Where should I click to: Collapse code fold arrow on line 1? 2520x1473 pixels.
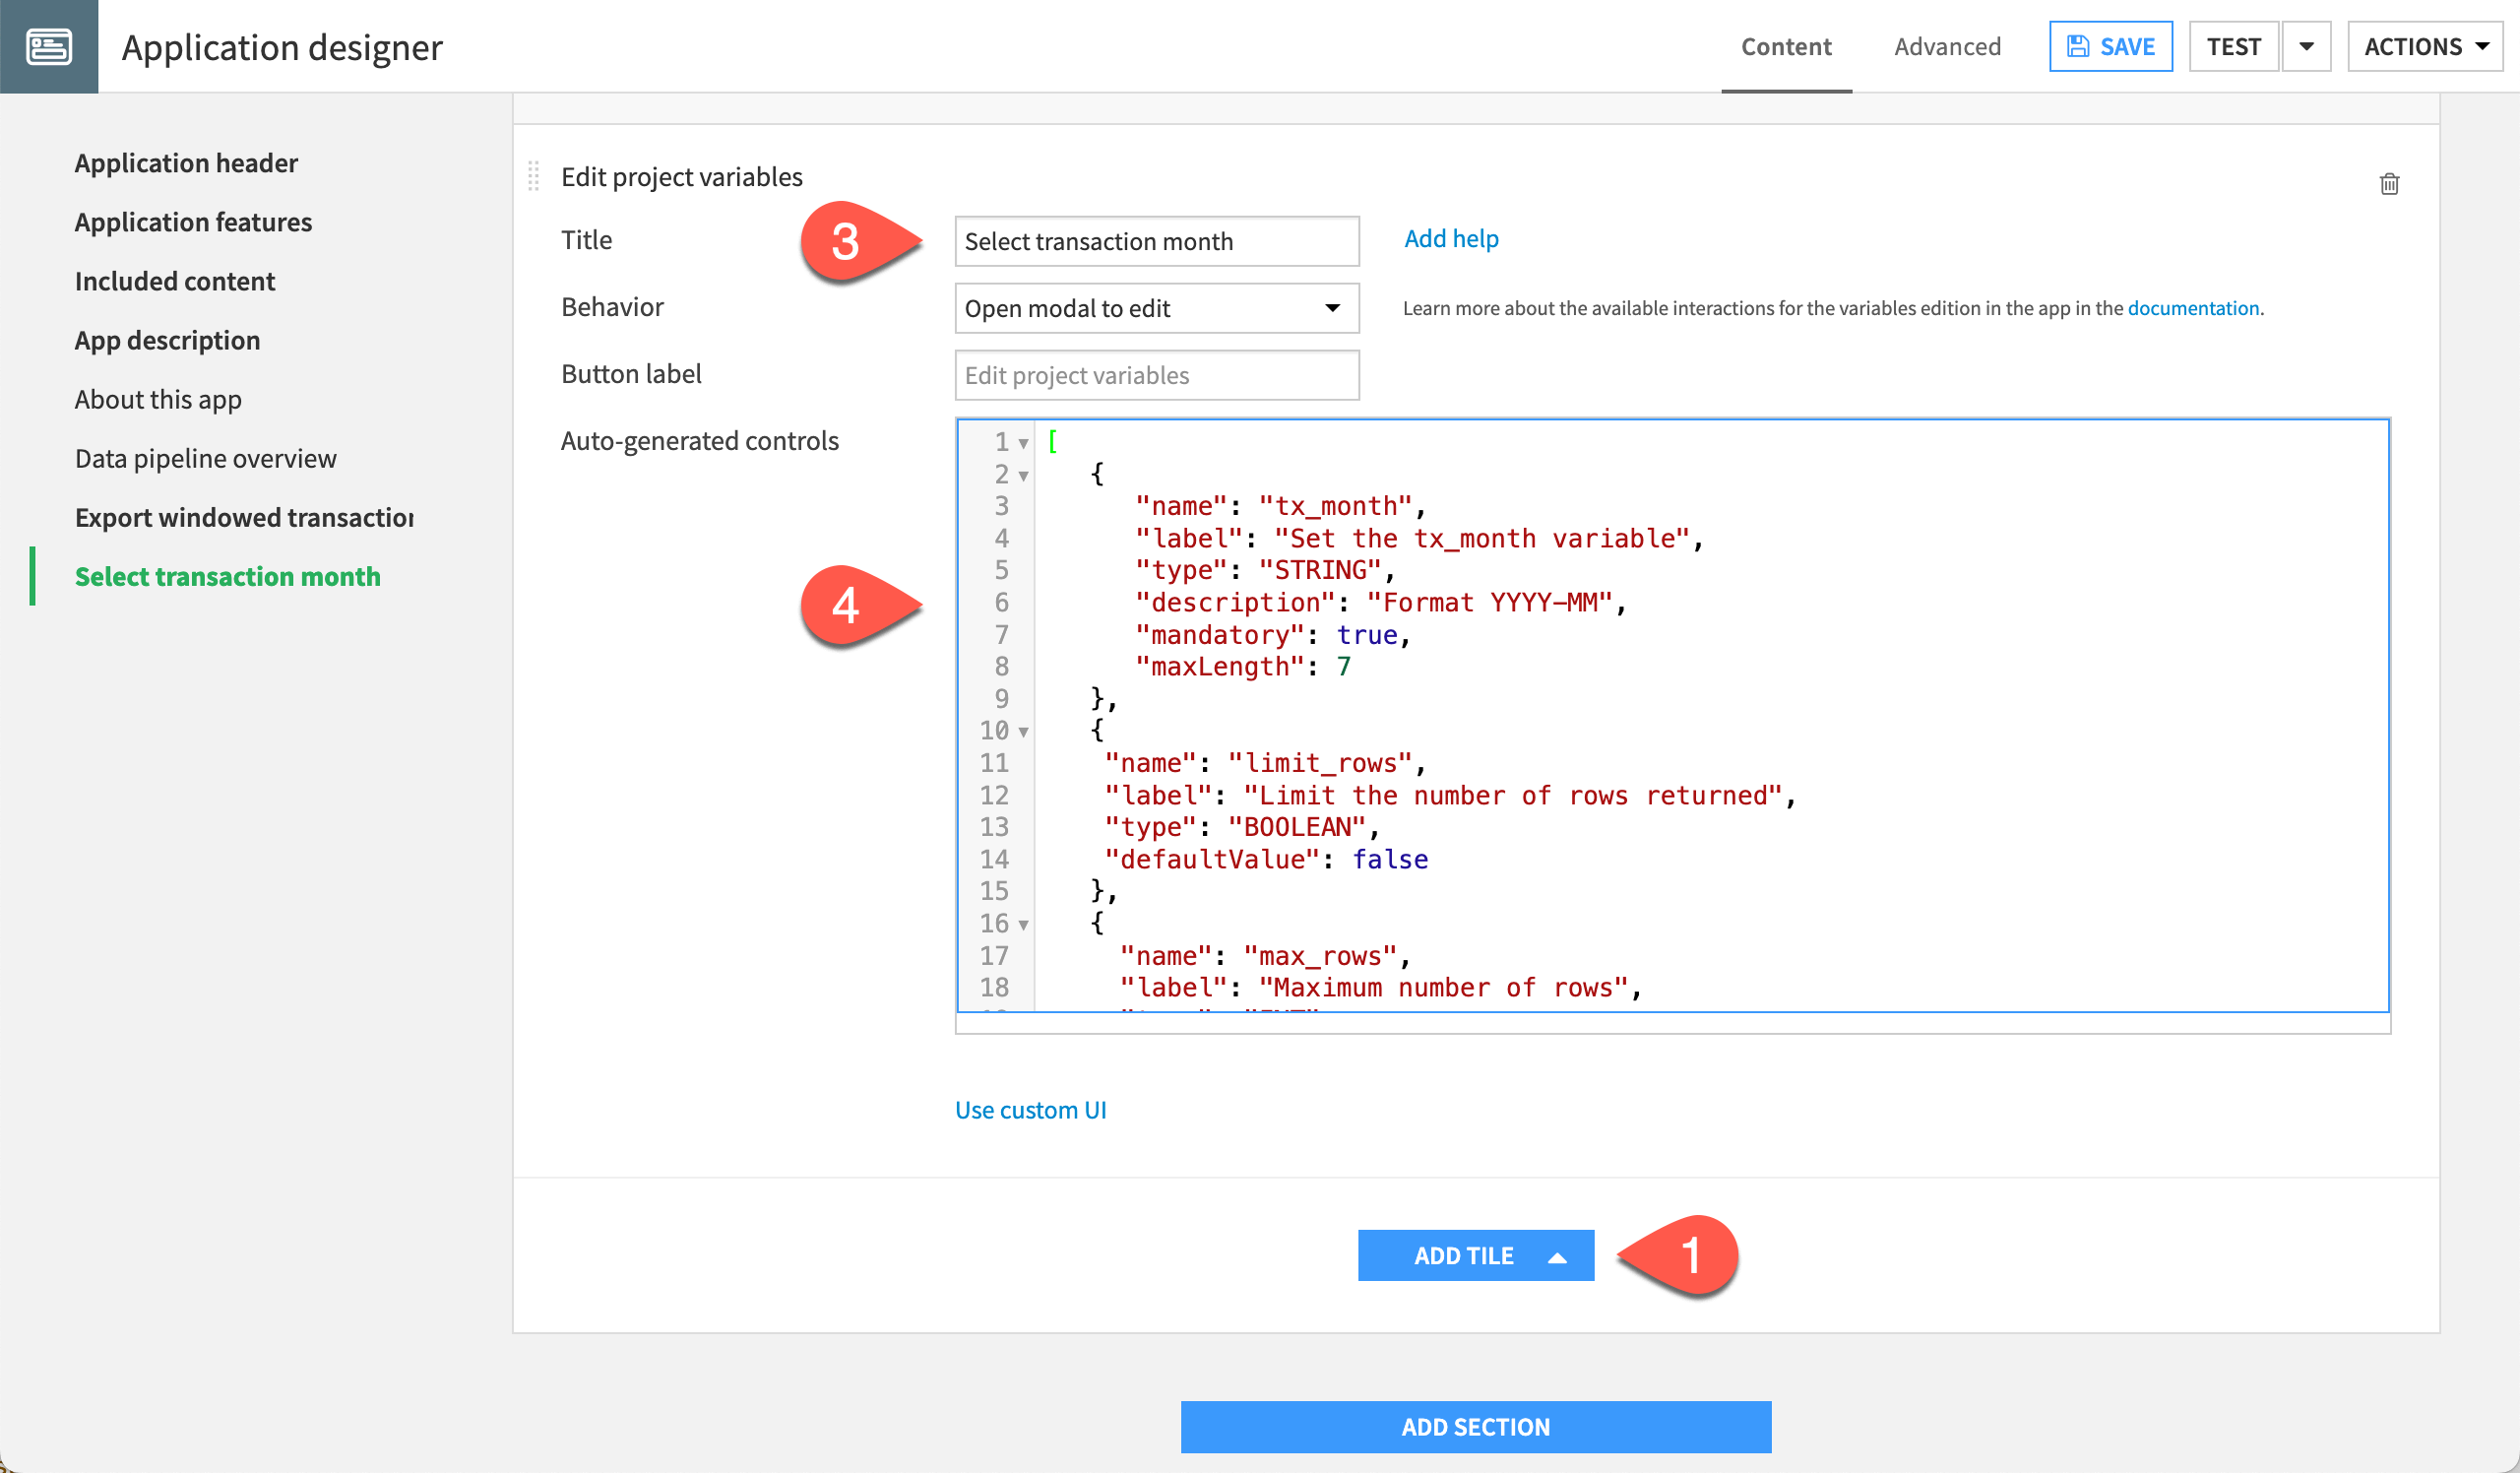coord(1023,443)
